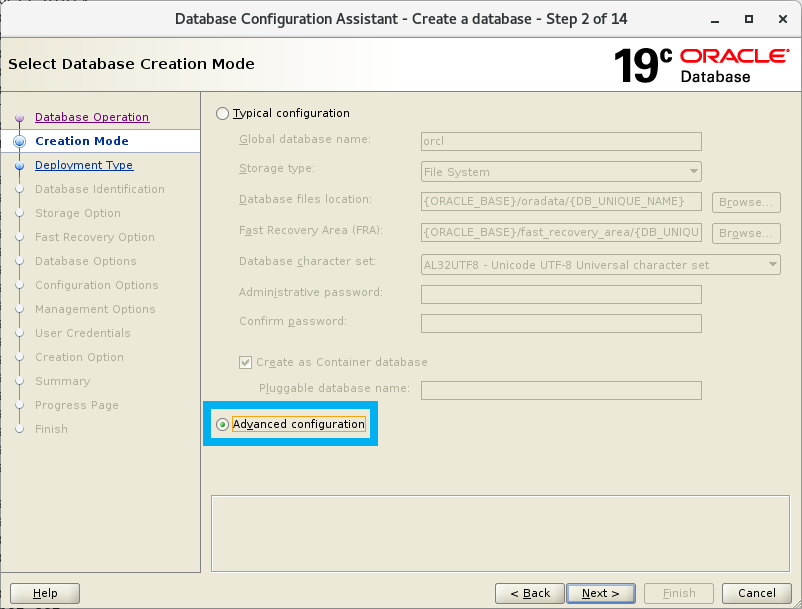Click the Administrative password field
Image resolution: width=802 pixels, height=609 pixels.
tap(561, 295)
